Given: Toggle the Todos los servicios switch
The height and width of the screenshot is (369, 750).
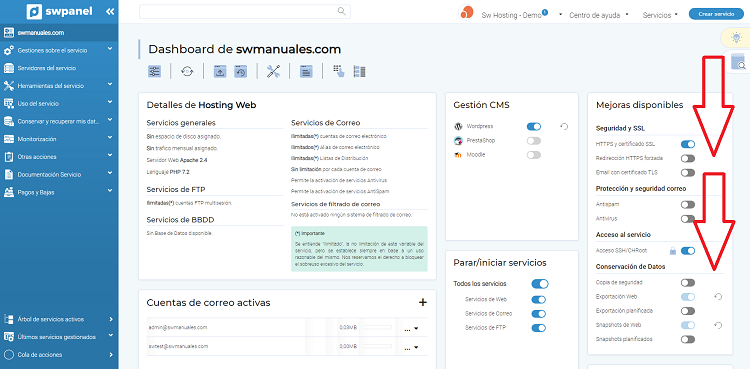Looking at the screenshot, I should (x=540, y=284).
